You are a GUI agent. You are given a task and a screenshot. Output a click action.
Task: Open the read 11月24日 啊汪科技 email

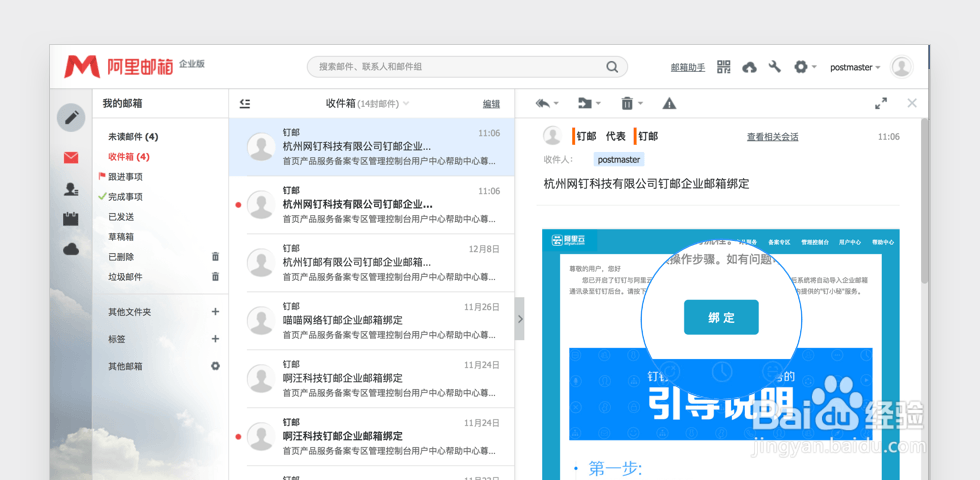372,378
